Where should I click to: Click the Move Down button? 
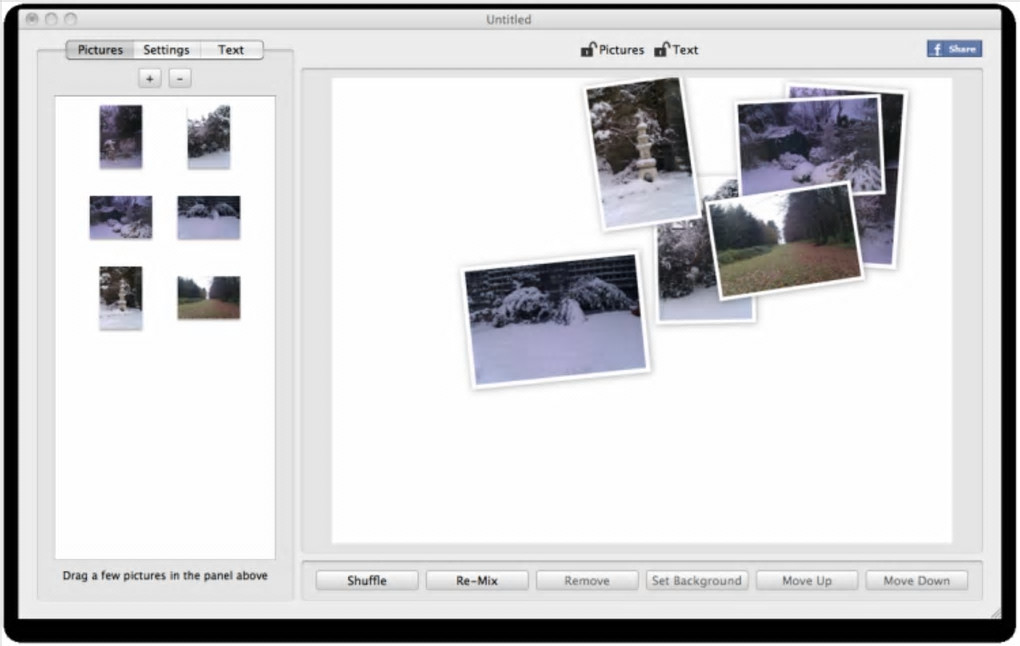point(917,580)
